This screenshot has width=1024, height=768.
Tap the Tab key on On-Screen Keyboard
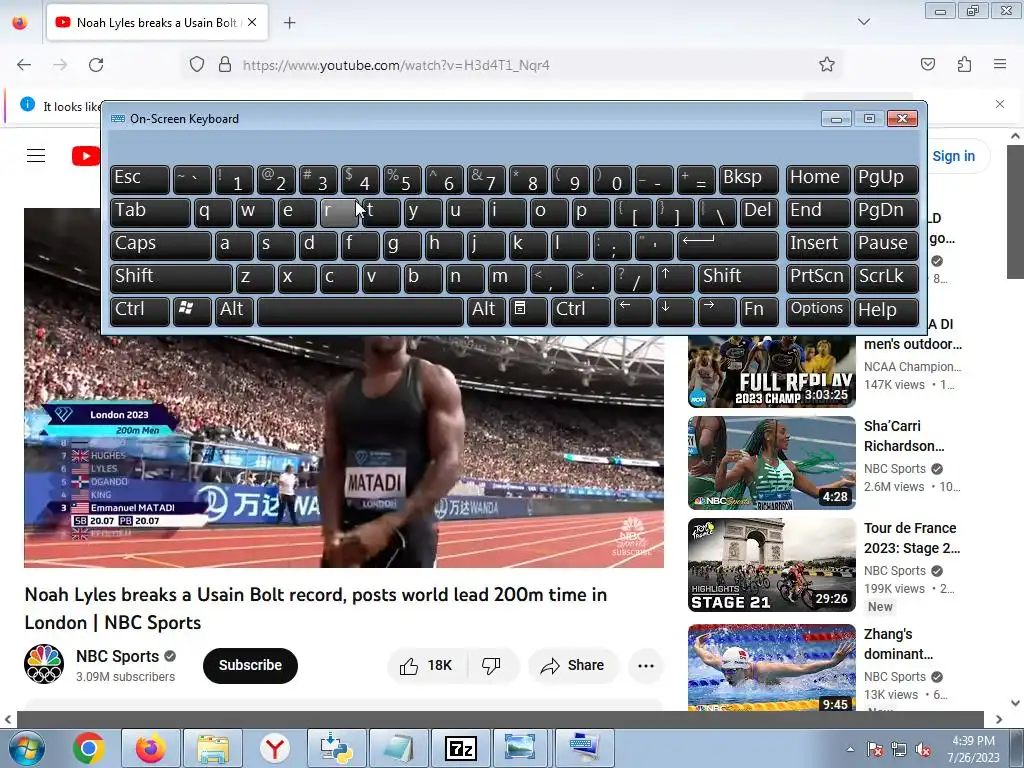[x=150, y=212]
